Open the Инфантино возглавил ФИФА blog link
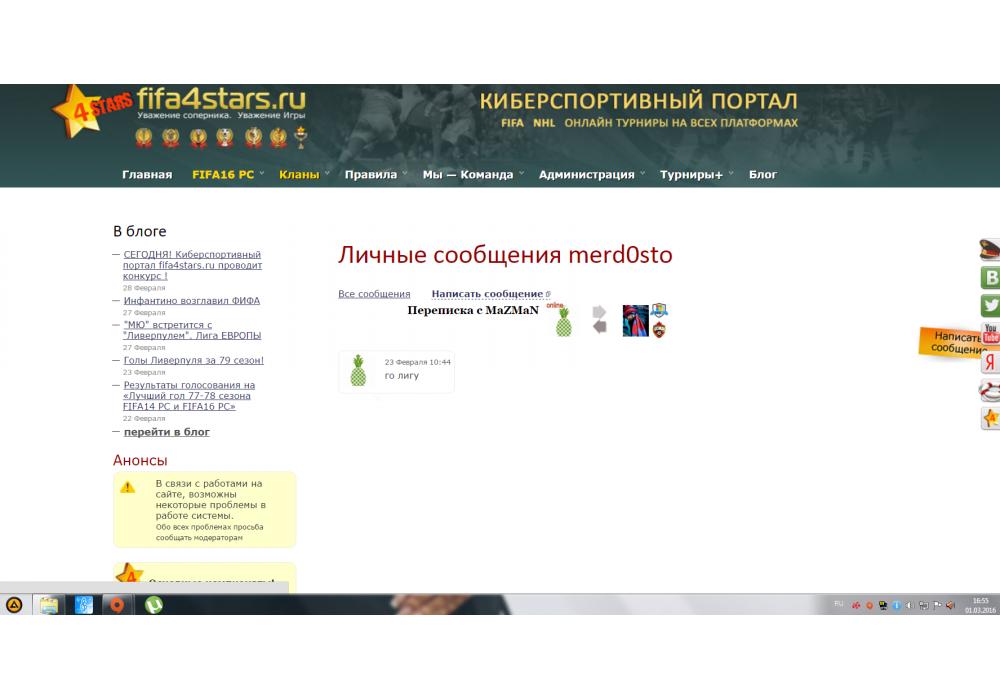1000x700 pixels. 192,300
